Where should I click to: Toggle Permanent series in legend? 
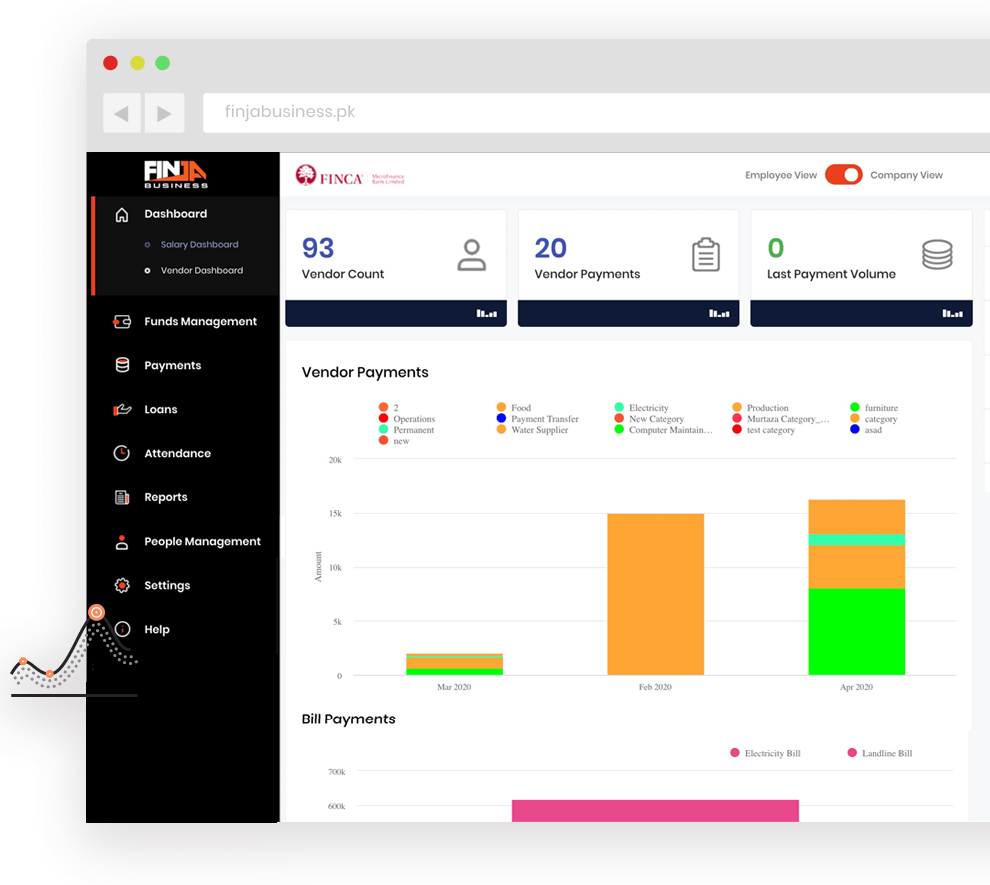(x=407, y=430)
